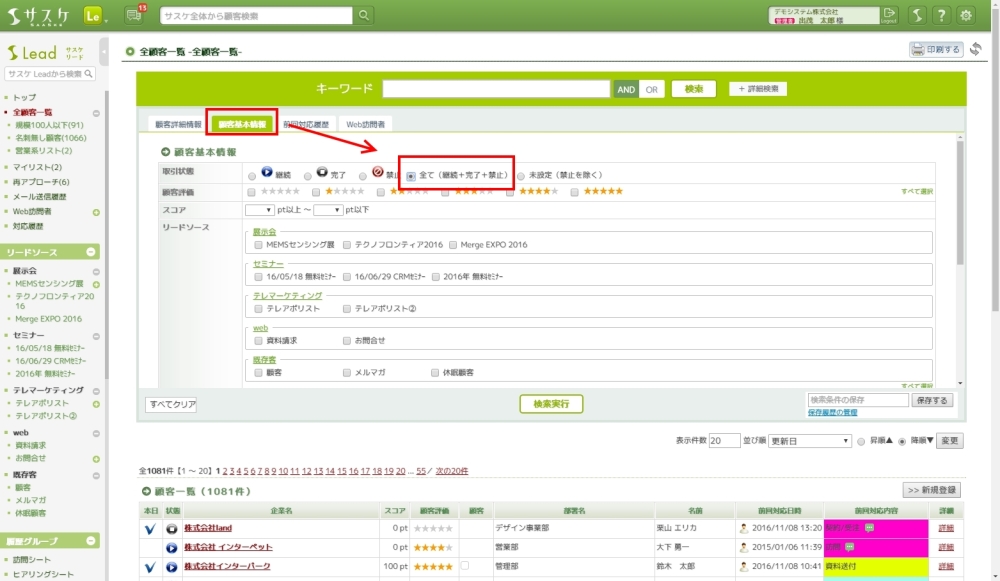The width and height of the screenshot is (1000, 581).
Task: Click the plus icon next to Web訪問者 in sidebar
Action: 96,212
